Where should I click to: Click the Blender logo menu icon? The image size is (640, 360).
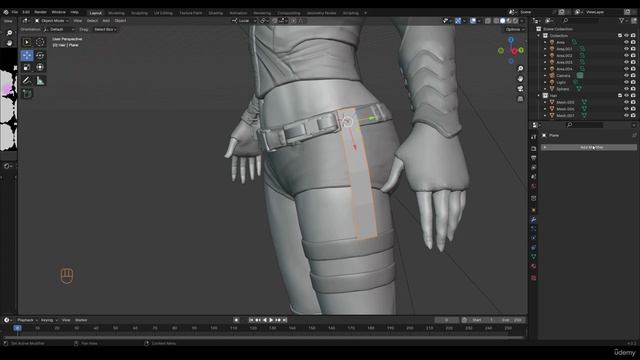coord(6,12)
